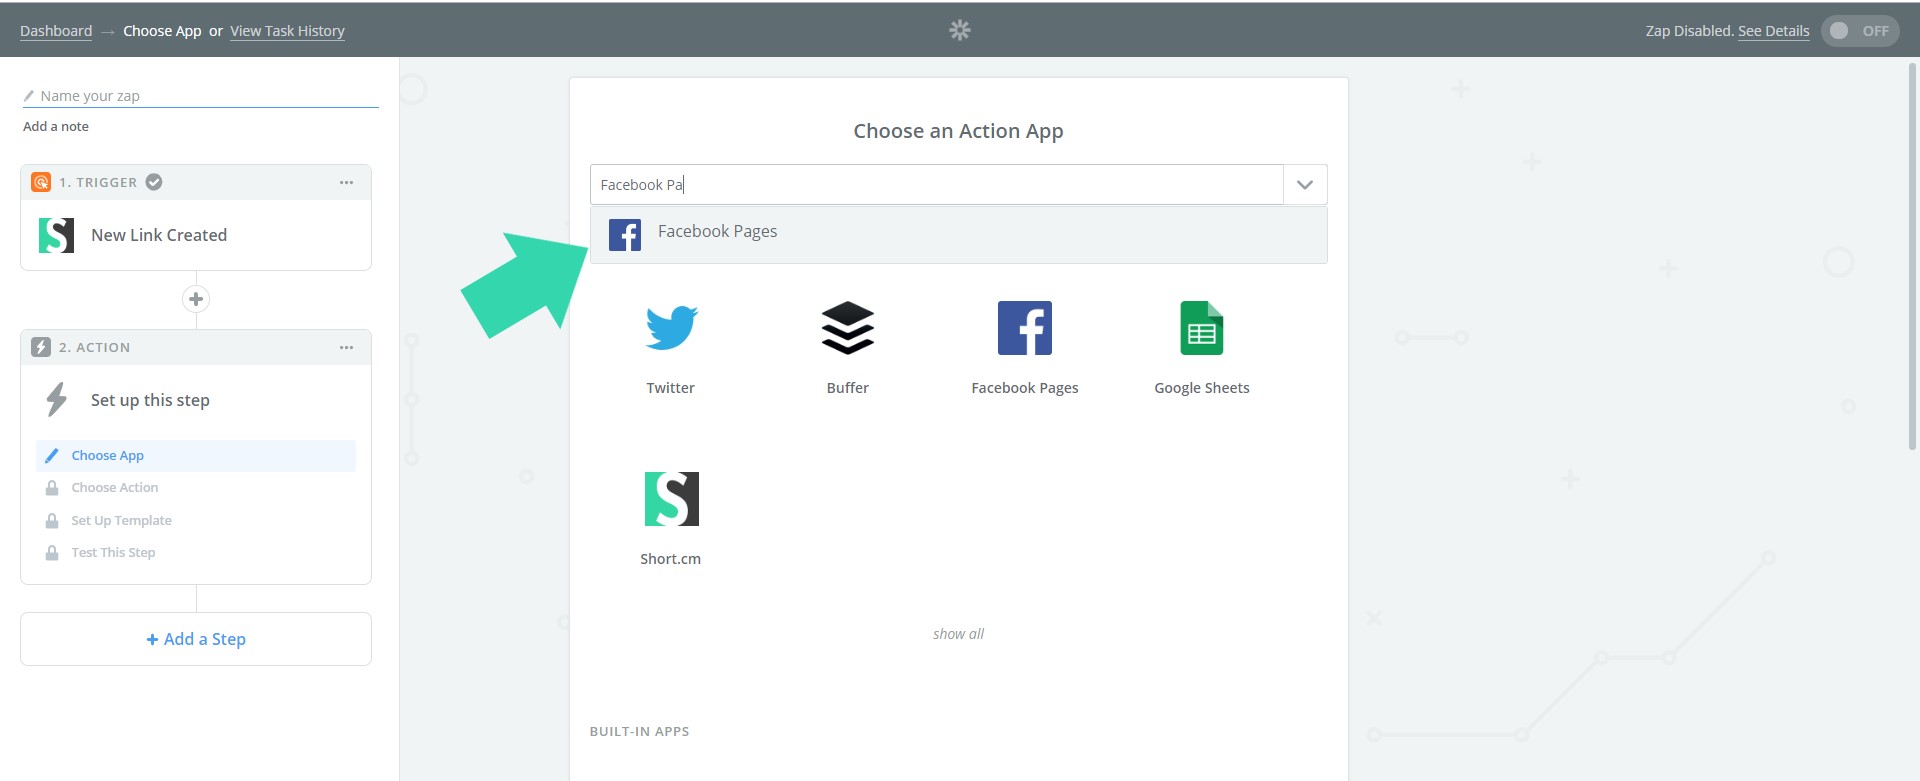
Task: Click the Short.cm icon in trigger step
Action: coord(56,235)
